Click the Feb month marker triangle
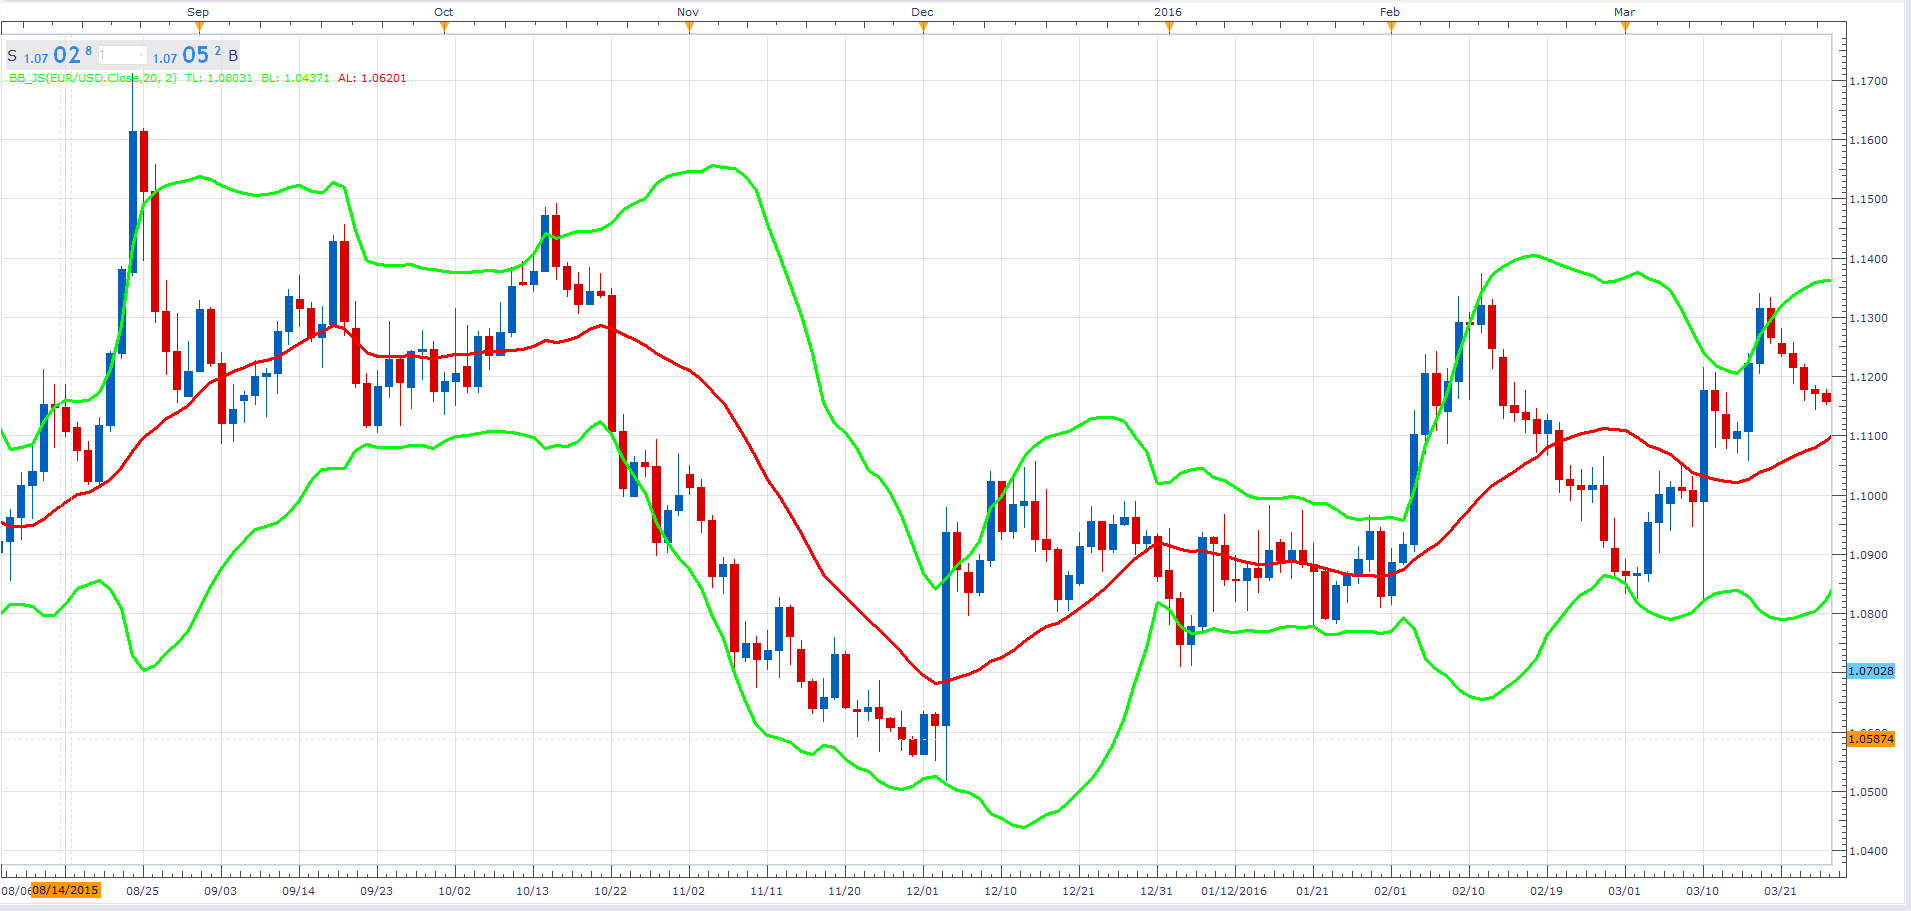This screenshot has width=1911, height=911. coord(1391,26)
